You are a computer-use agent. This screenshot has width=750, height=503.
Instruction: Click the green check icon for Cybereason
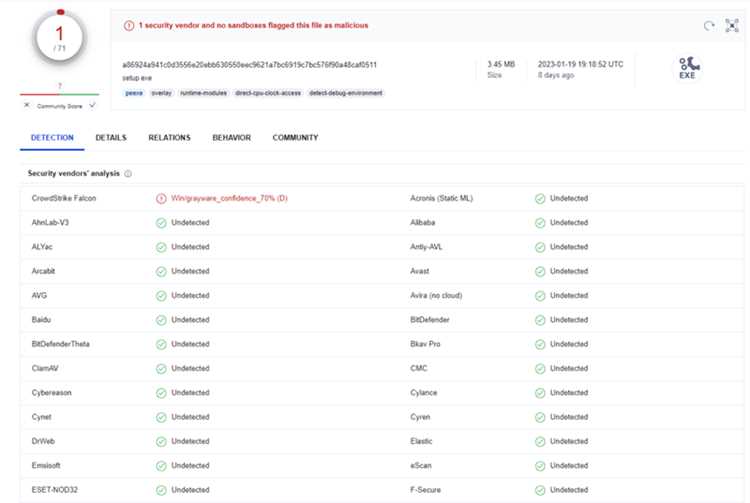(161, 393)
